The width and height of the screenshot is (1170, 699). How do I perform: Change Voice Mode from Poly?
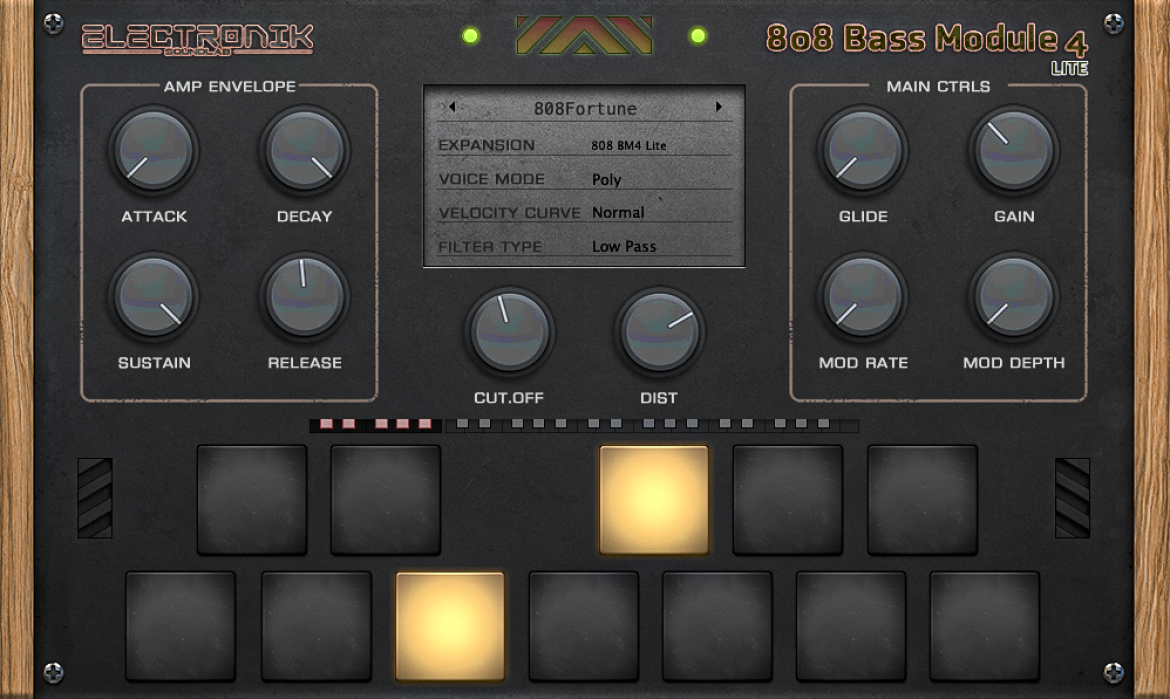click(x=606, y=180)
